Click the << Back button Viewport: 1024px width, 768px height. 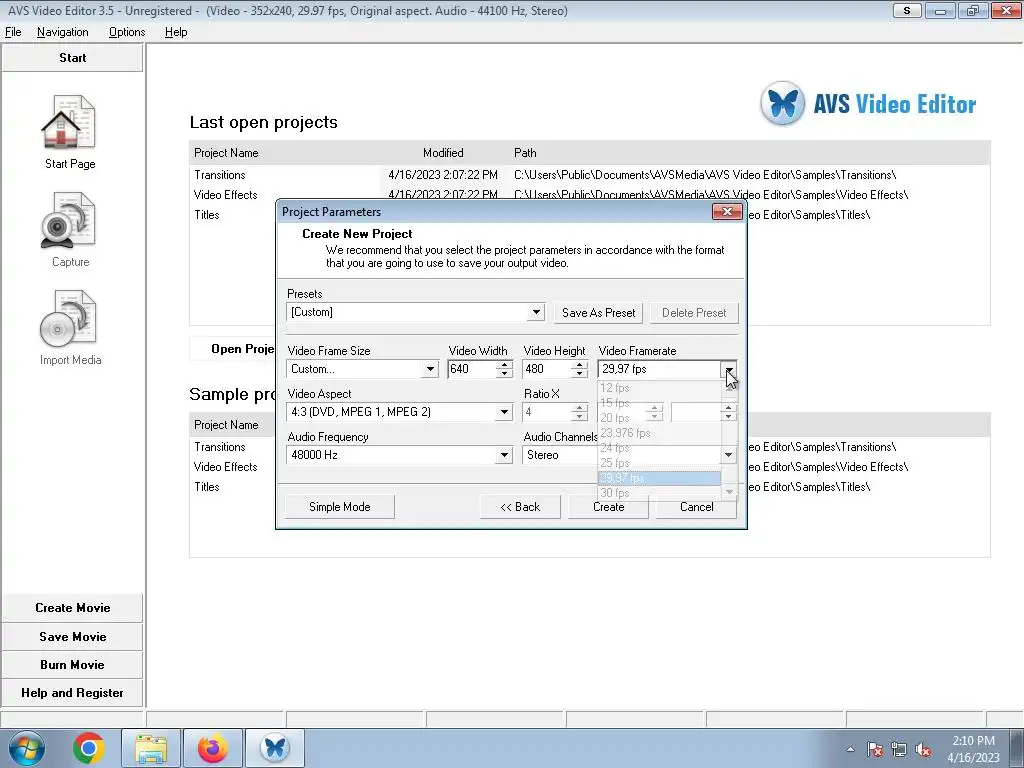click(x=520, y=507)
